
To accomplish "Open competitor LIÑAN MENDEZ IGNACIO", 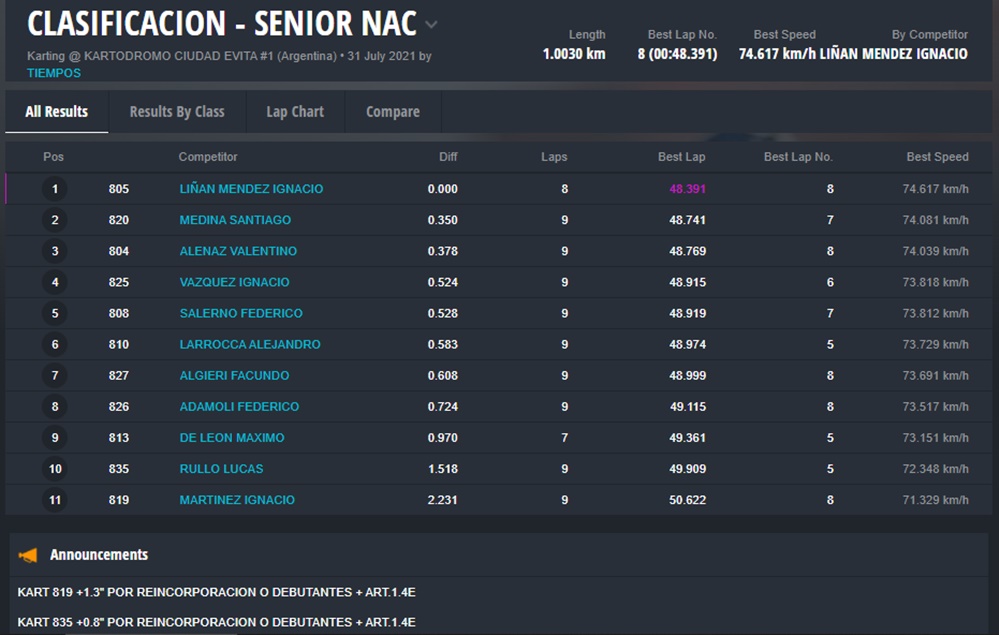I will click(251, 189).
